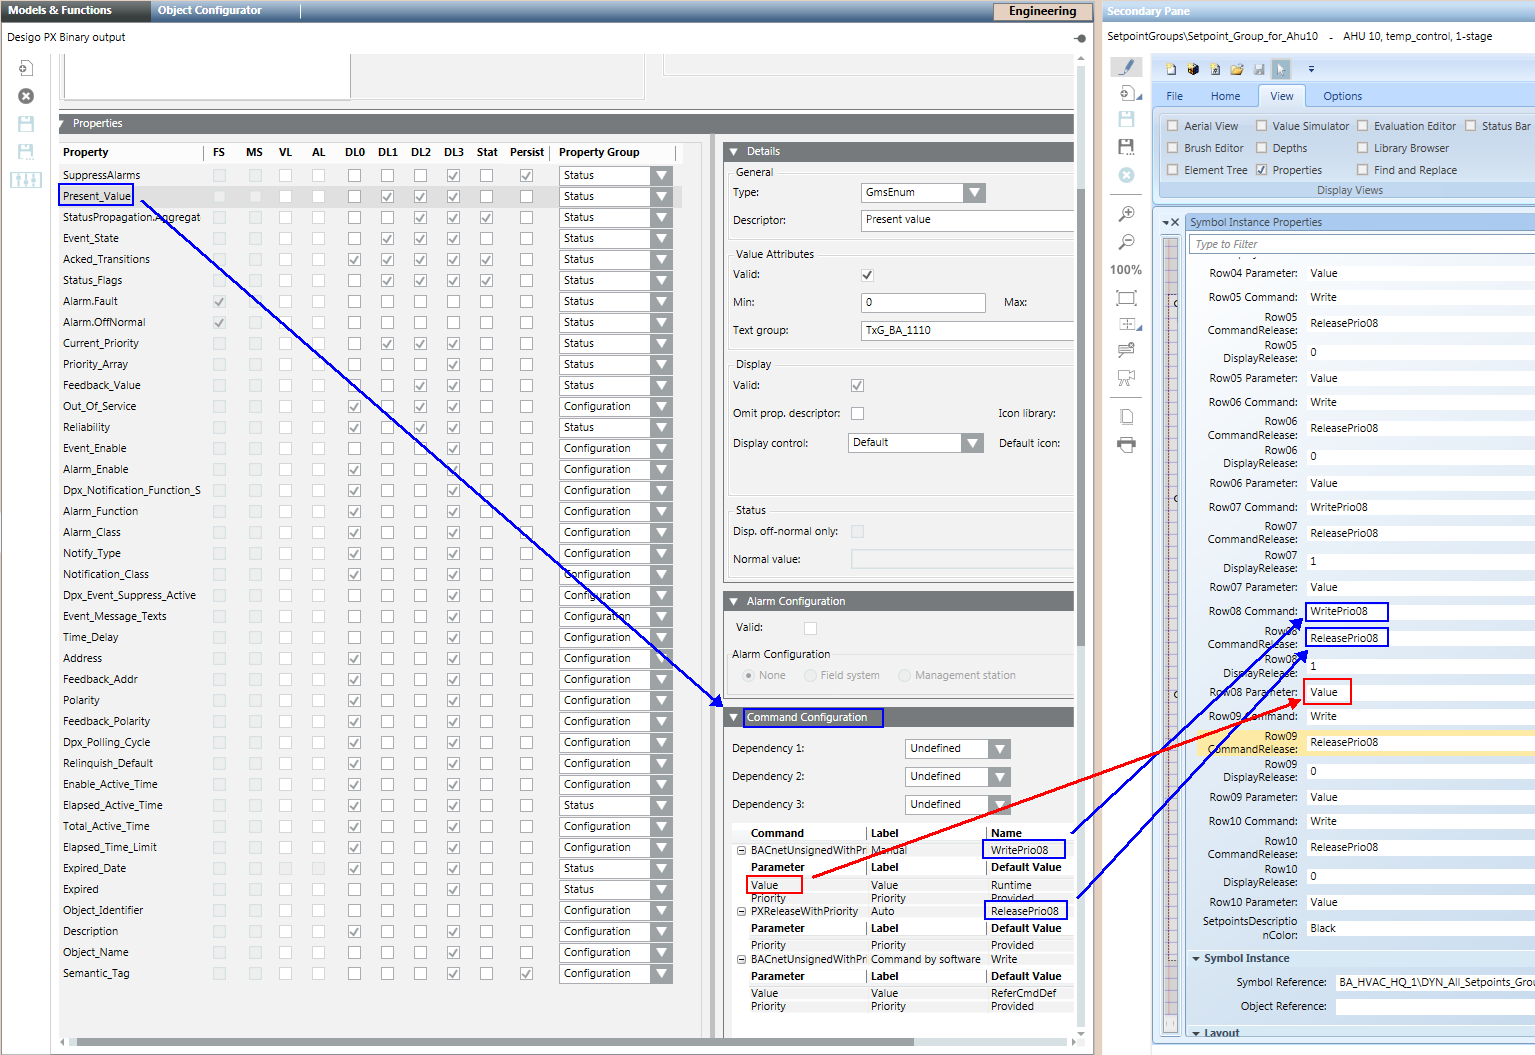
Task: Click the SetpointsDescriptionColor Black value
Action: tap(1323, 928)
